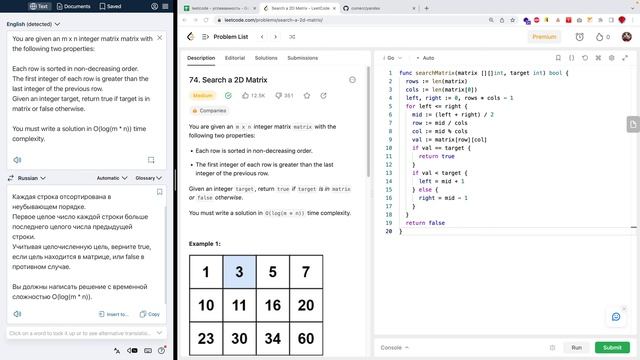
Task: Pick a random problem with shuffle icon
Action: click(x=292, y=37)
